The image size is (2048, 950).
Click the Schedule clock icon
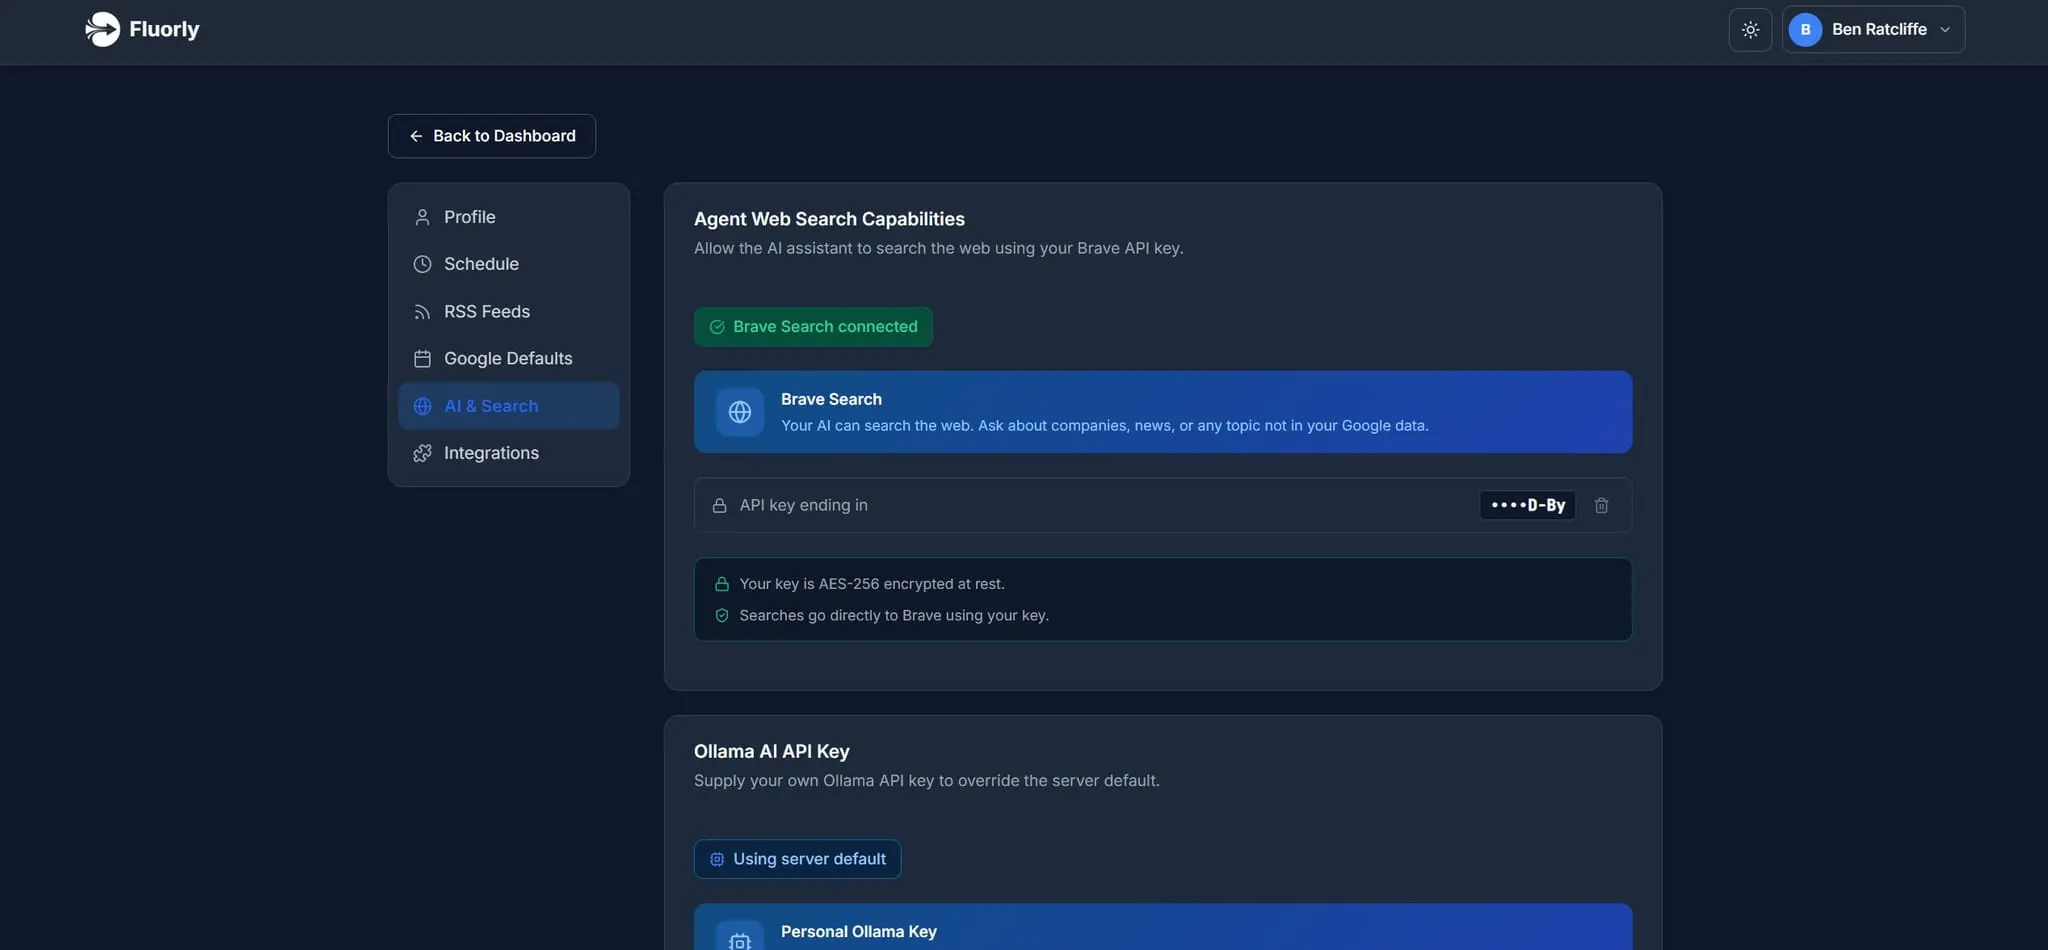422,264
